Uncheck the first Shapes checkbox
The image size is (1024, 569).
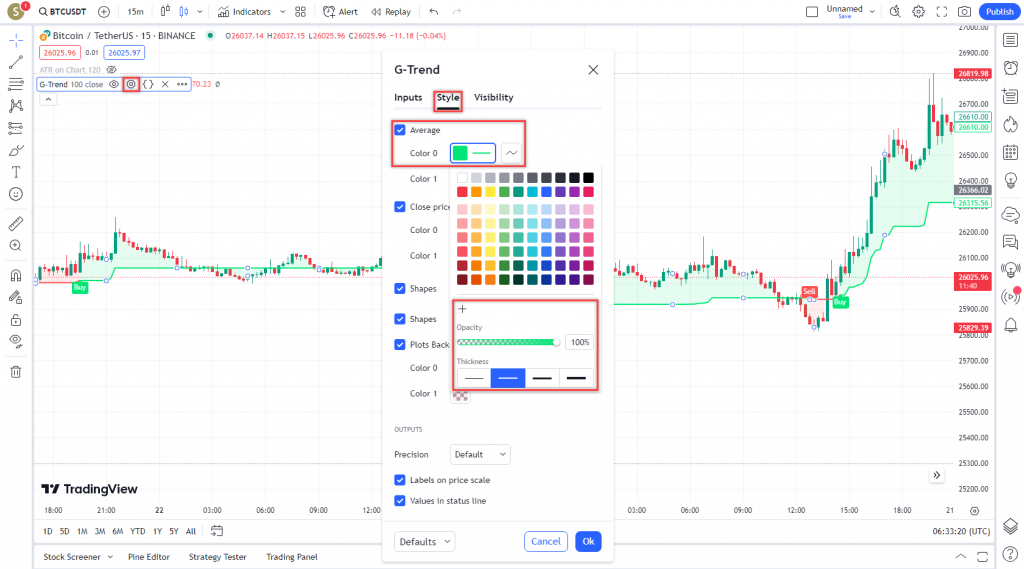400,288
